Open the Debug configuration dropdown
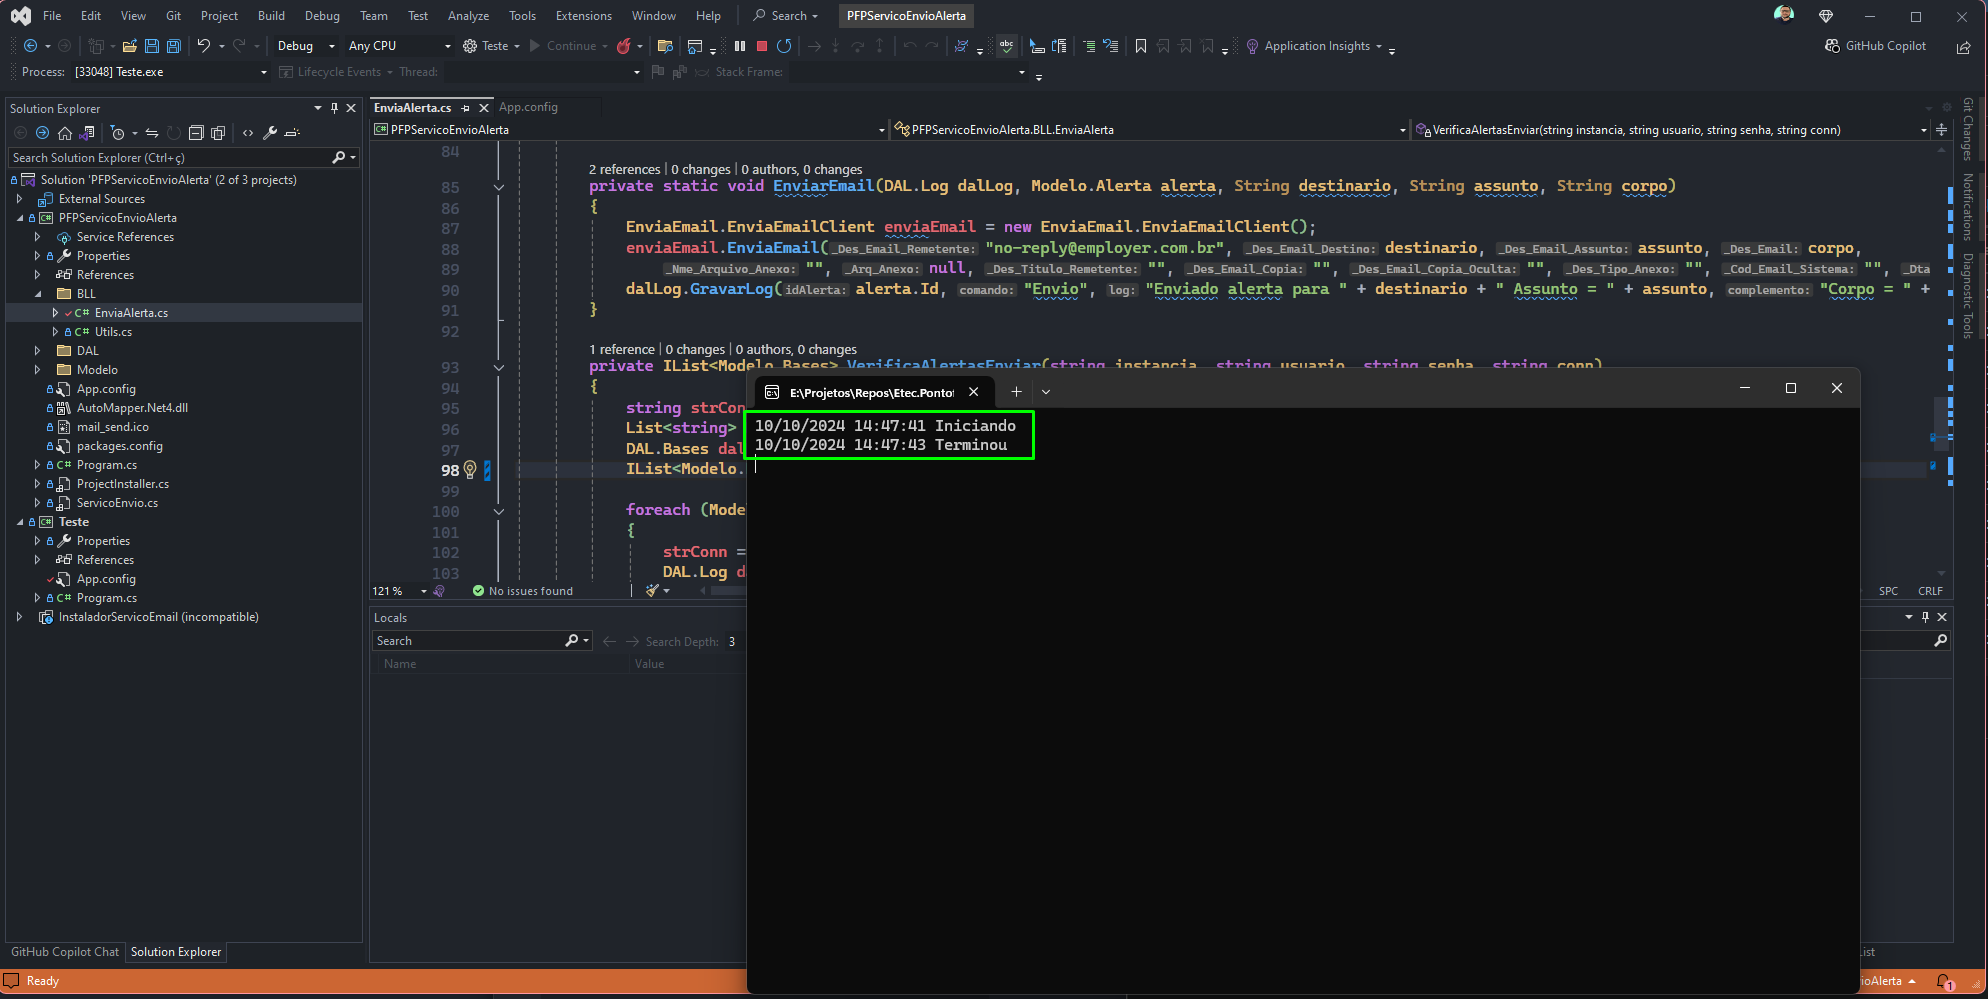Image resolution: width=1988 pixels, height=999 pixels. click(x=305, y=46)
